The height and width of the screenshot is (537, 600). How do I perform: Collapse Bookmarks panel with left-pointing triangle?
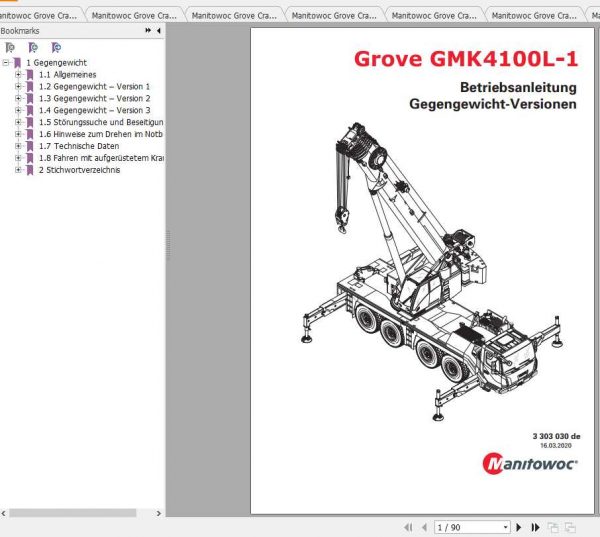pos(158,31)
